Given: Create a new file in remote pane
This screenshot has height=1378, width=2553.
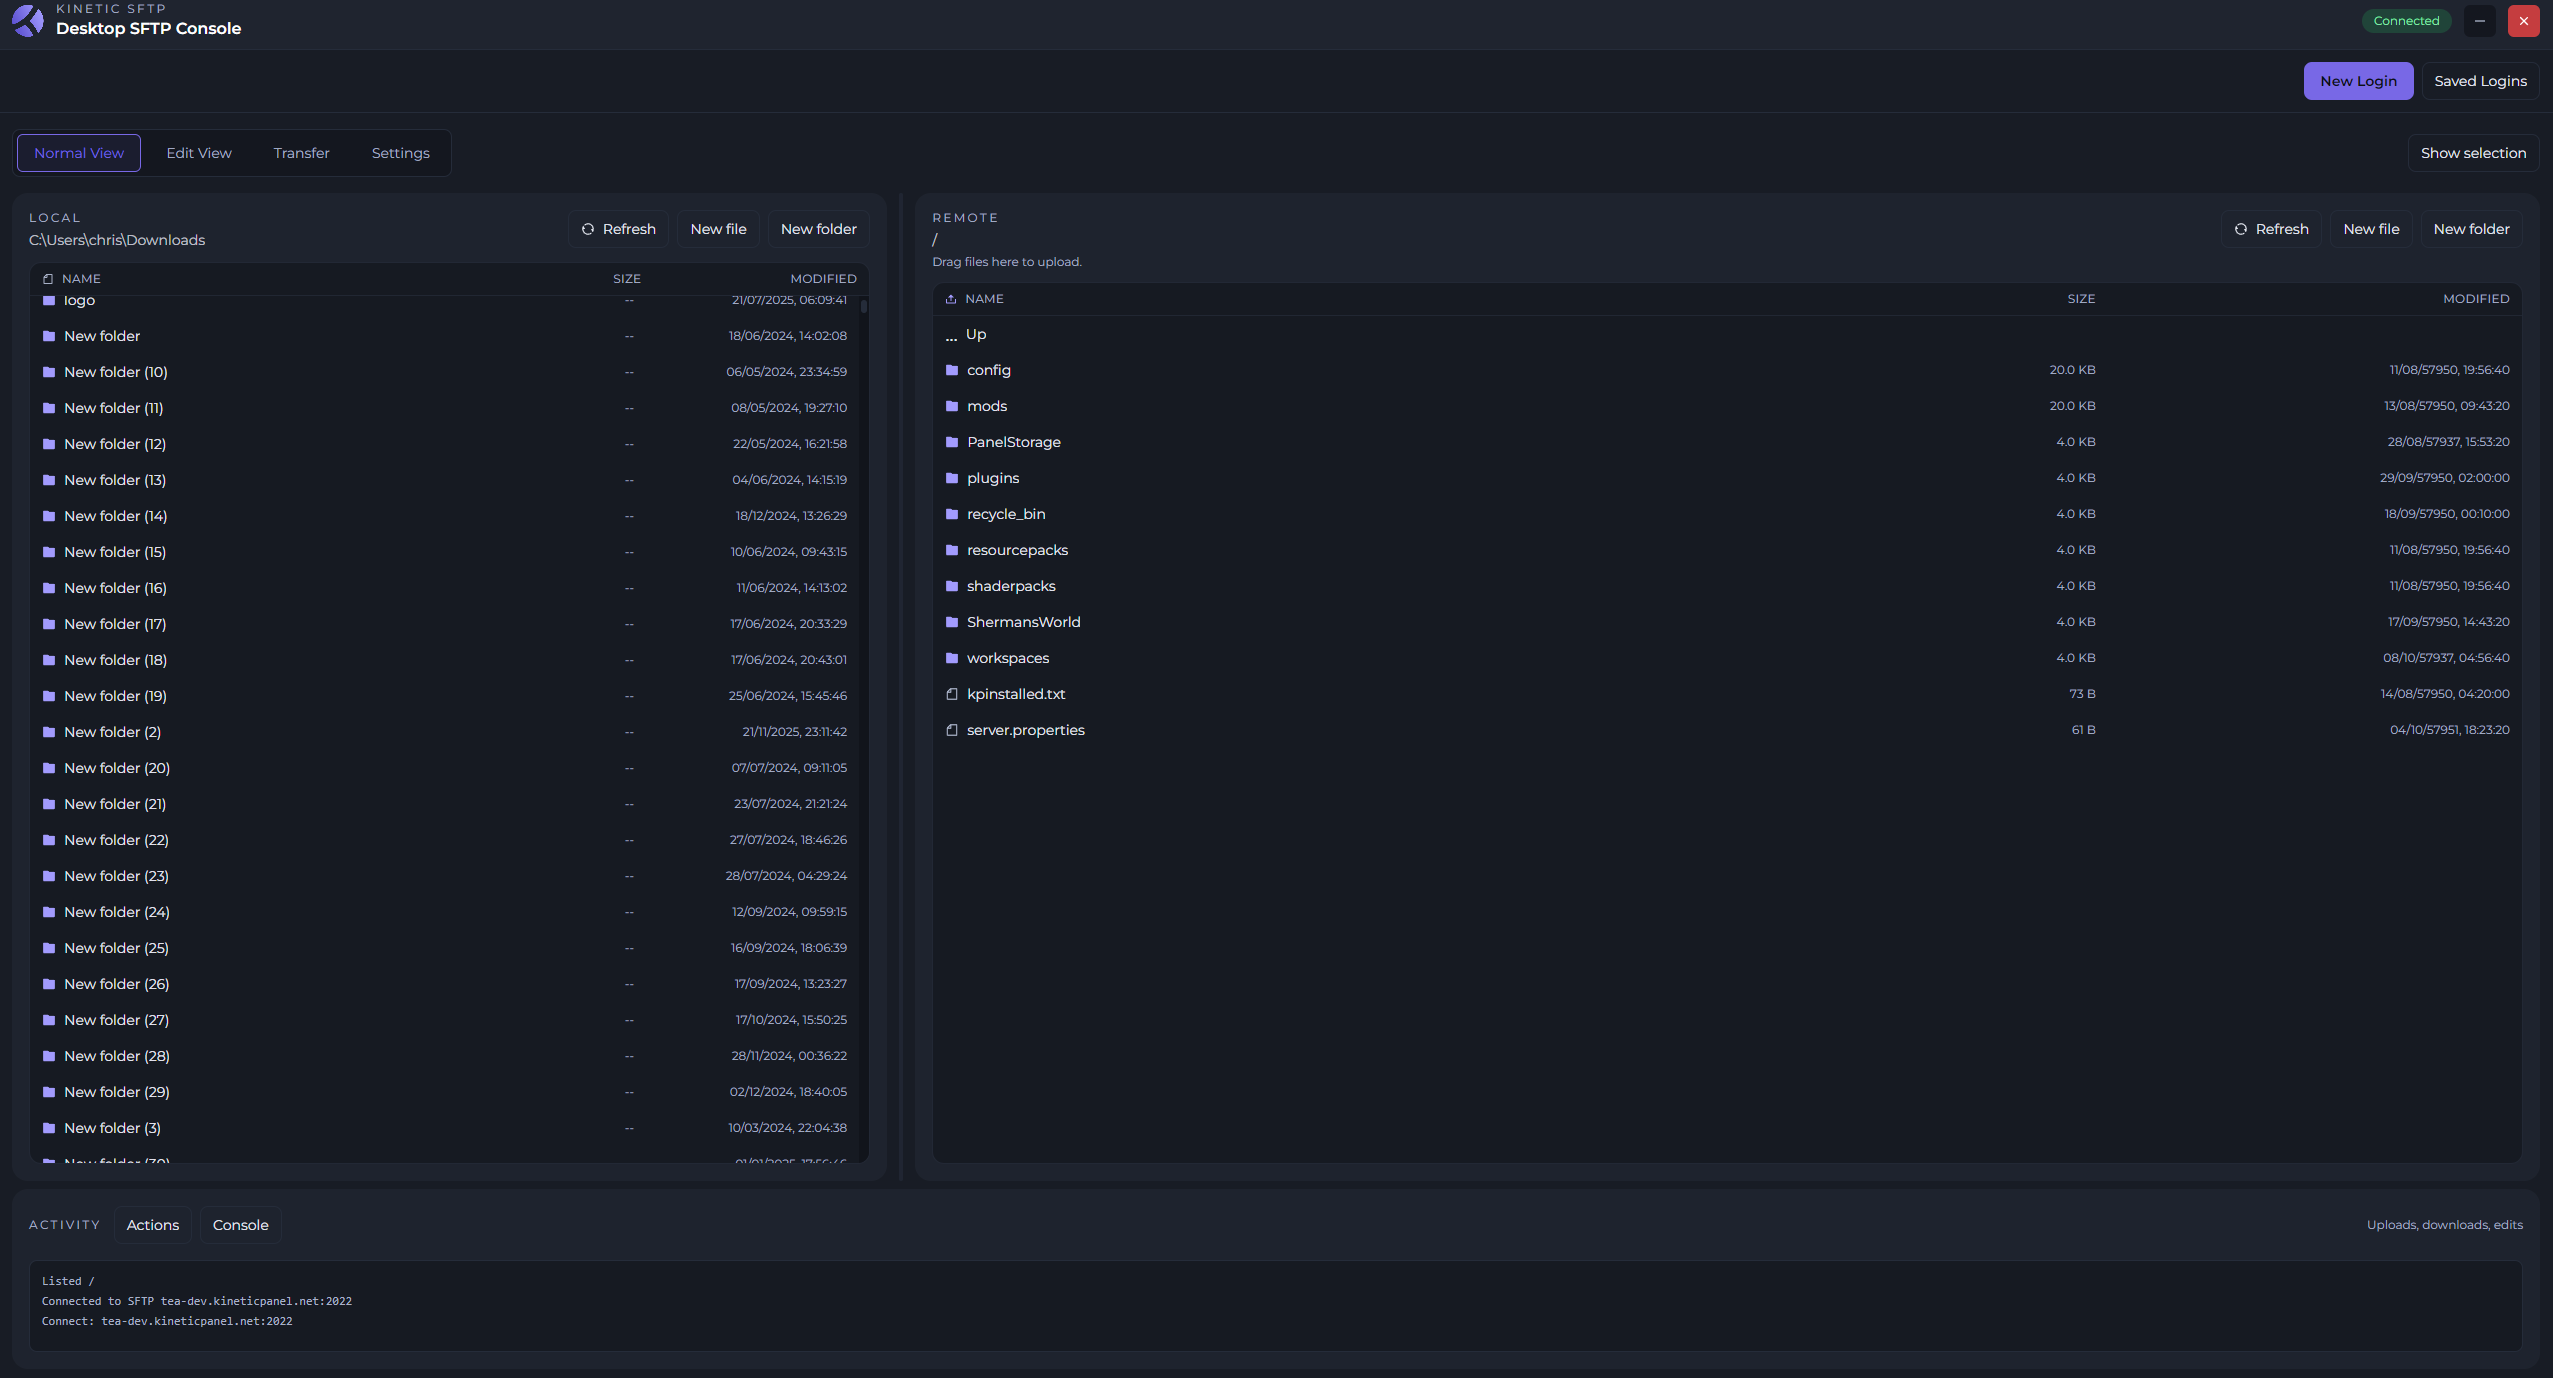Looking at the screenshot, I should point(2371,229).
